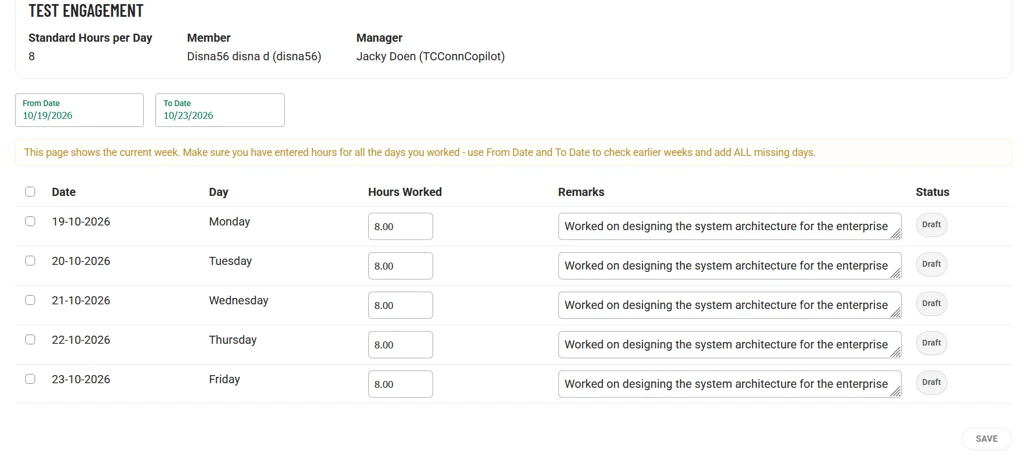Click resize grip of Friday's remarks box
Viewport: 1024px width, 458px height.
coord(895,392)
